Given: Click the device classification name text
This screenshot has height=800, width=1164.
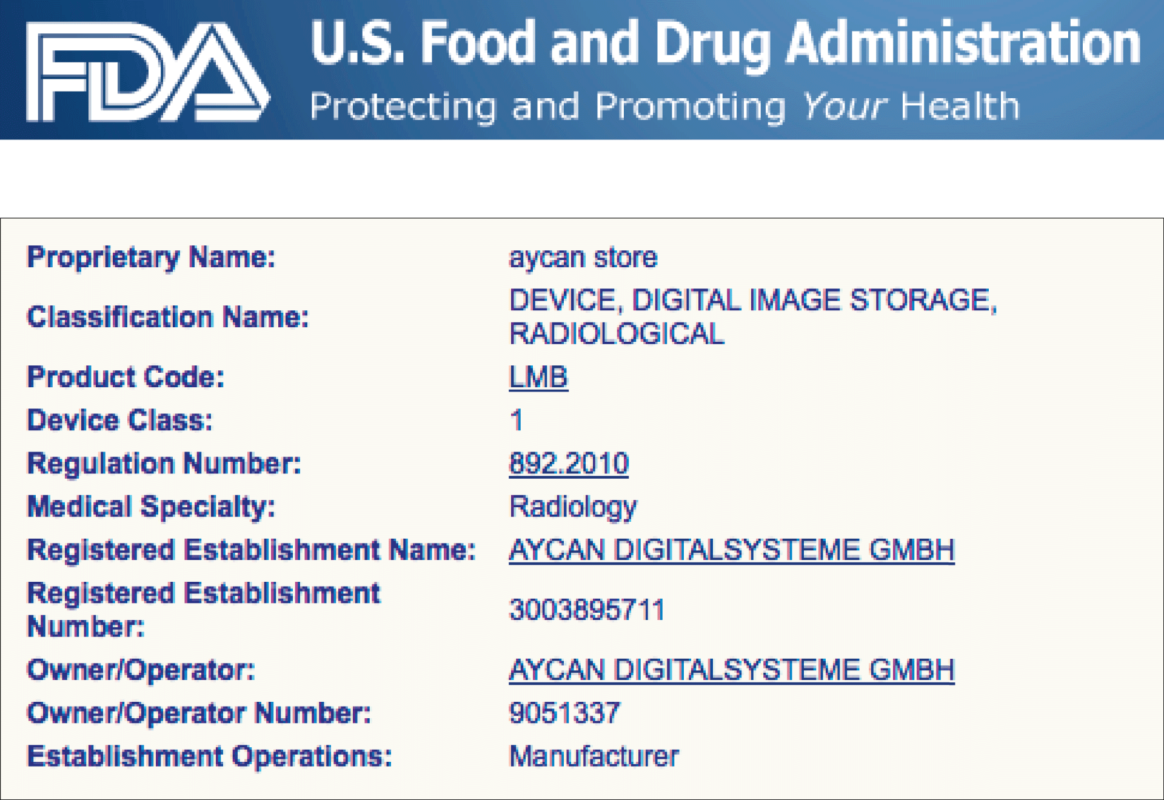Looking at the screenshot, I should [753, 317].
